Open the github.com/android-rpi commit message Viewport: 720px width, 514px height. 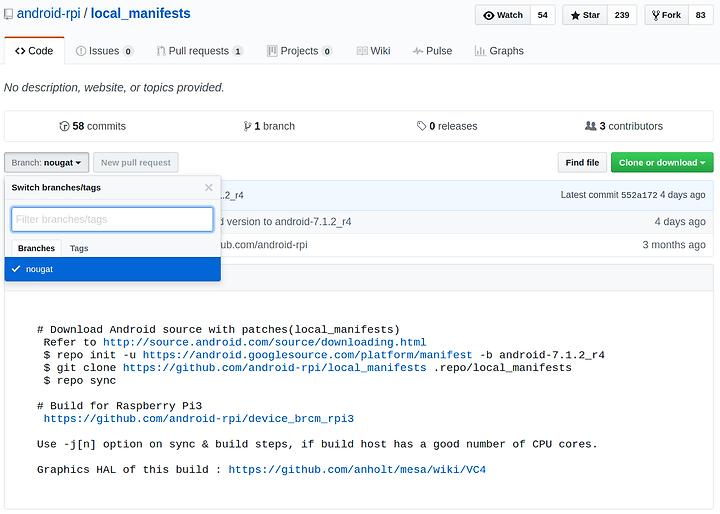264,244
